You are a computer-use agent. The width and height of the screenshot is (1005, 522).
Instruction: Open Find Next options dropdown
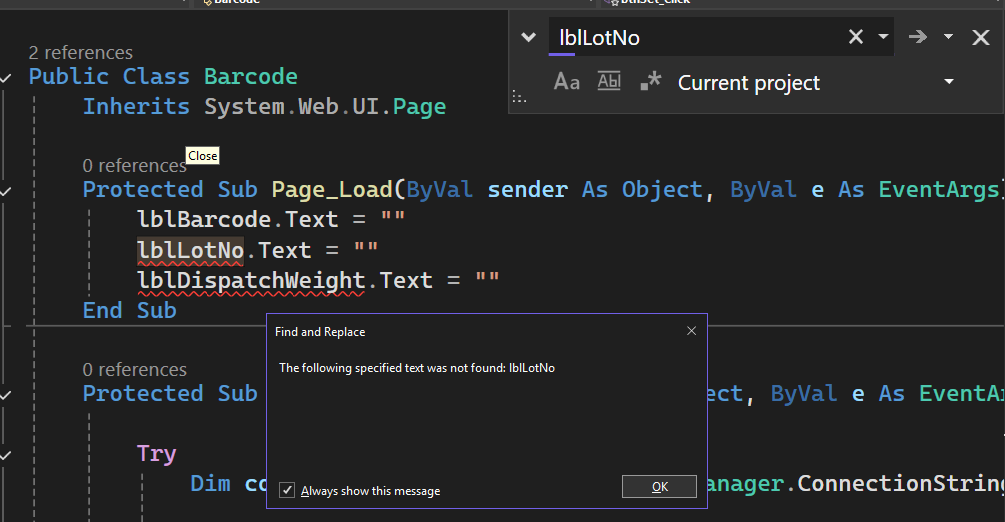(948, 37)
